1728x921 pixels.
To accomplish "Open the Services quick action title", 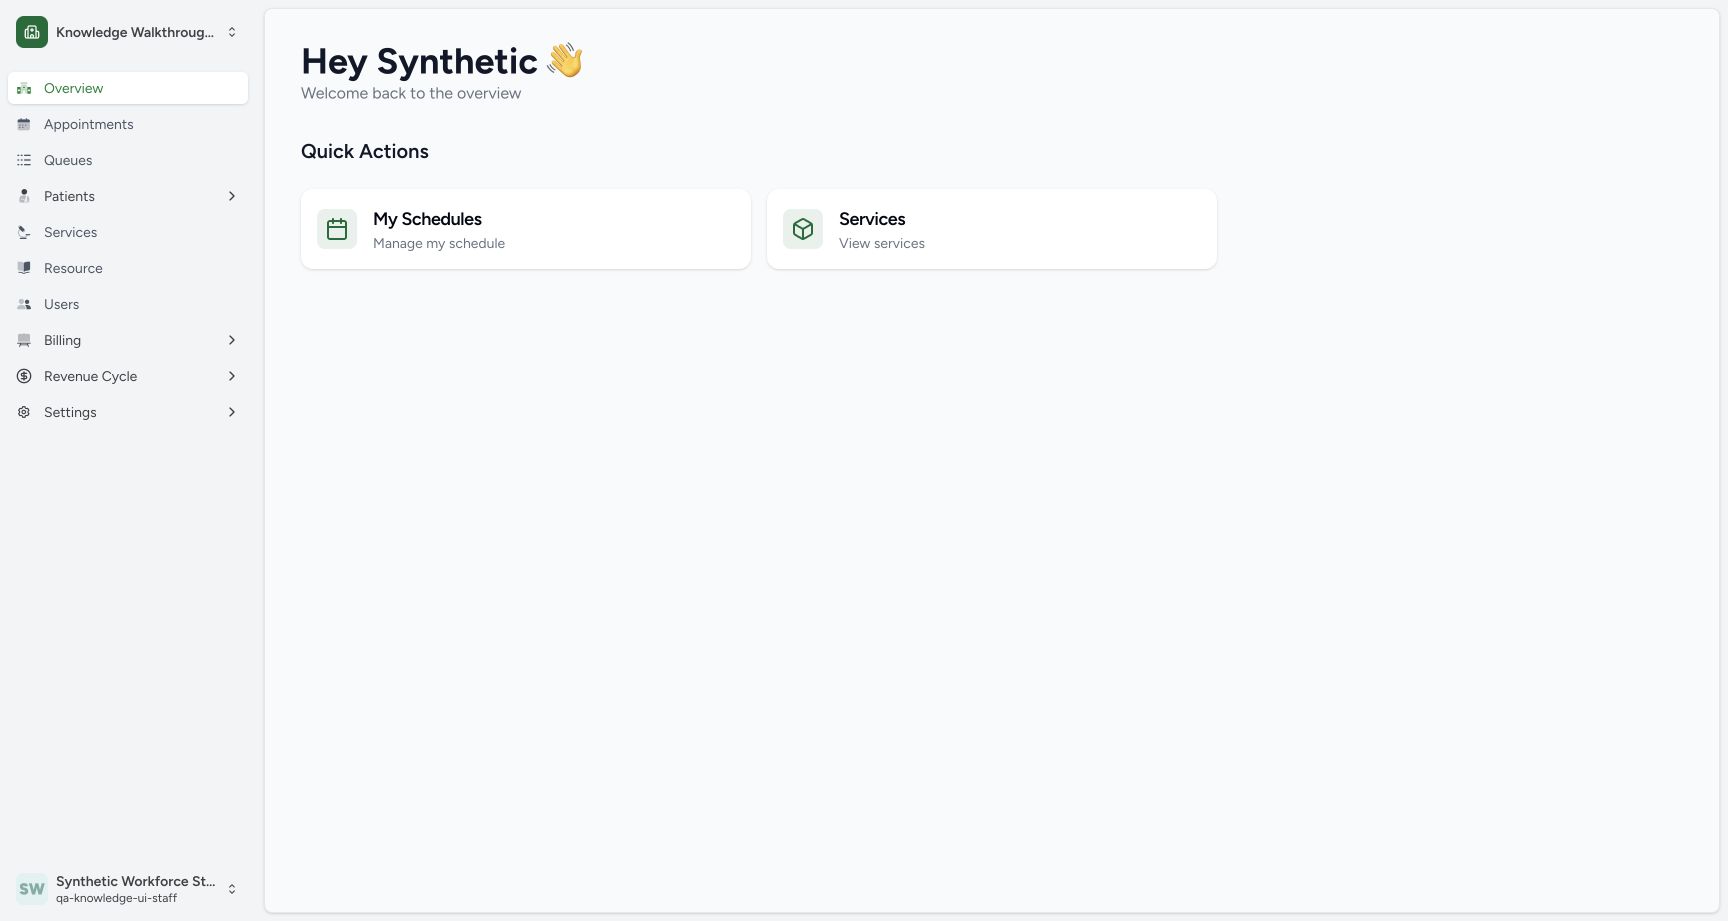I will [872, 219].
